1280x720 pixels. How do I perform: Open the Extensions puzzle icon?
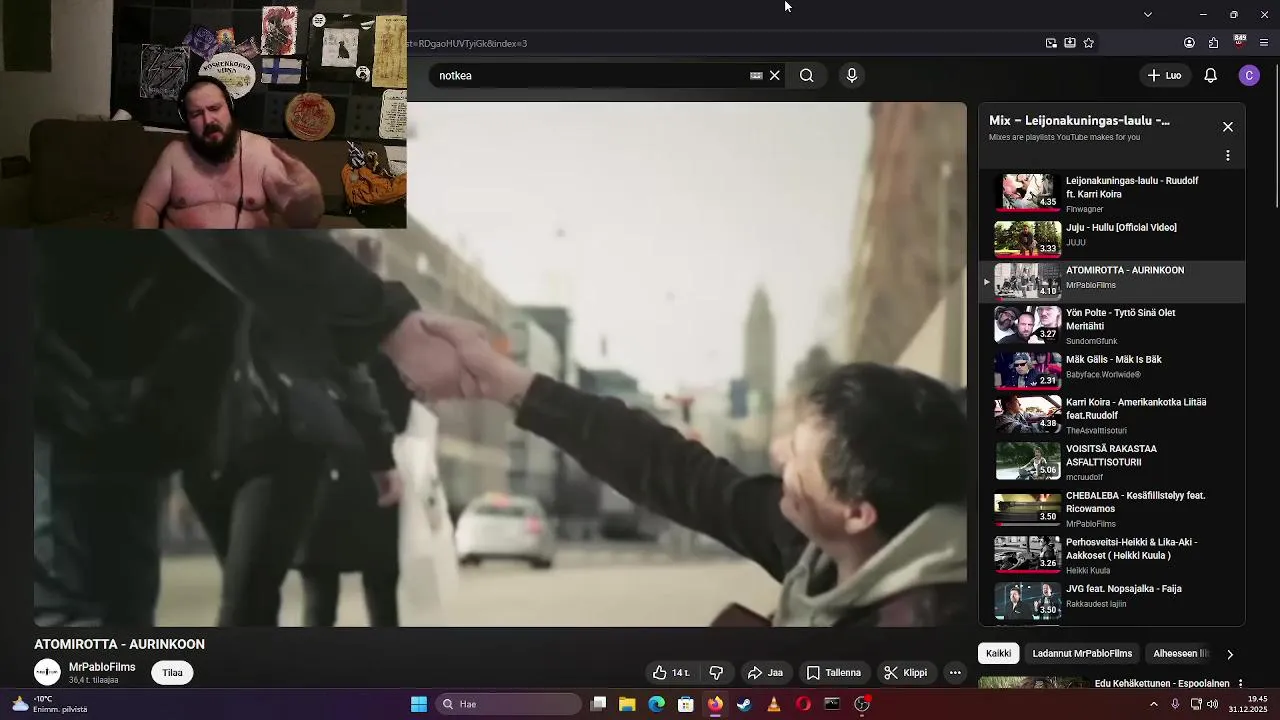pyautogui.click(x=1214, y=43)
